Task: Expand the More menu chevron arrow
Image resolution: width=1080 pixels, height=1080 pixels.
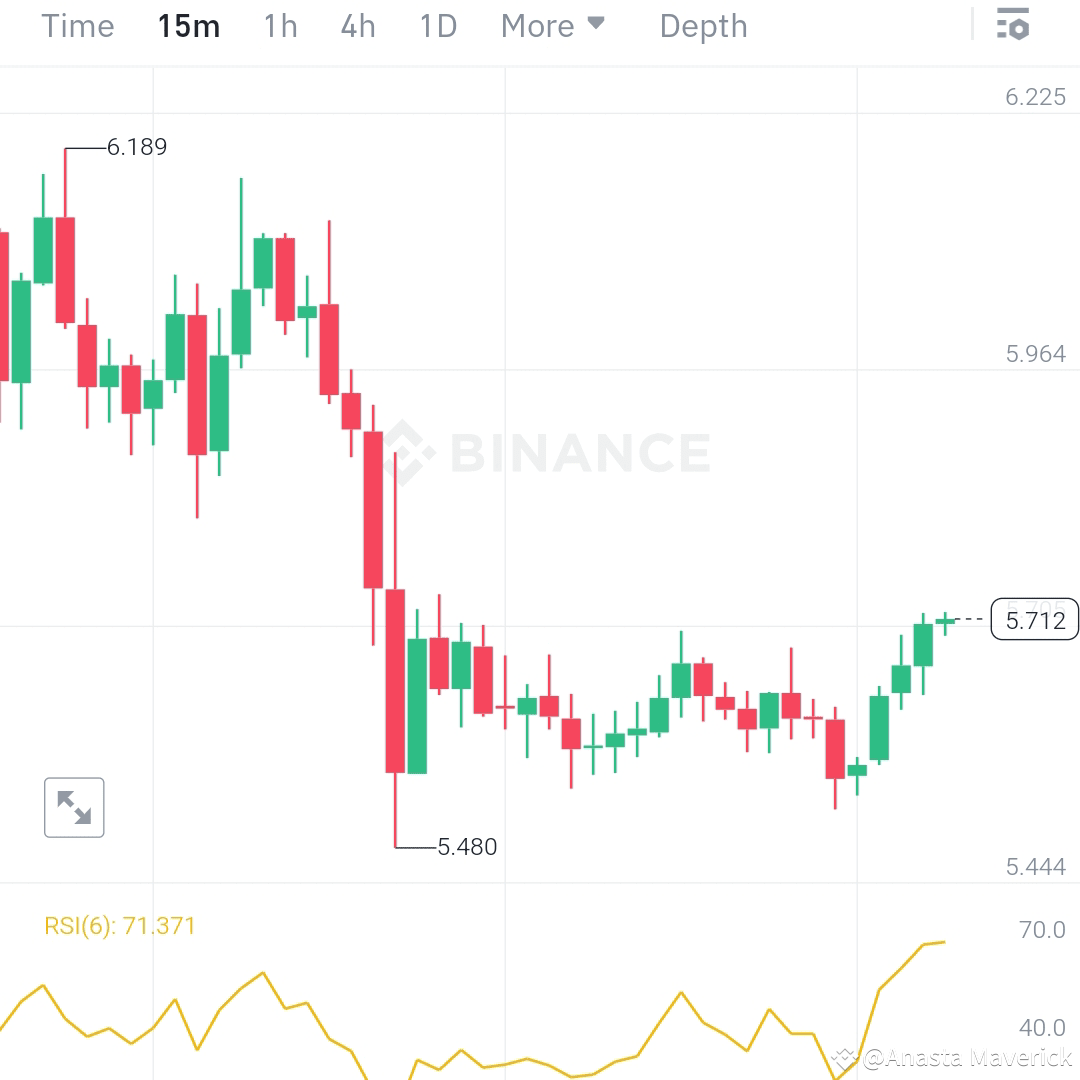Action: click(x=597, y=24)
